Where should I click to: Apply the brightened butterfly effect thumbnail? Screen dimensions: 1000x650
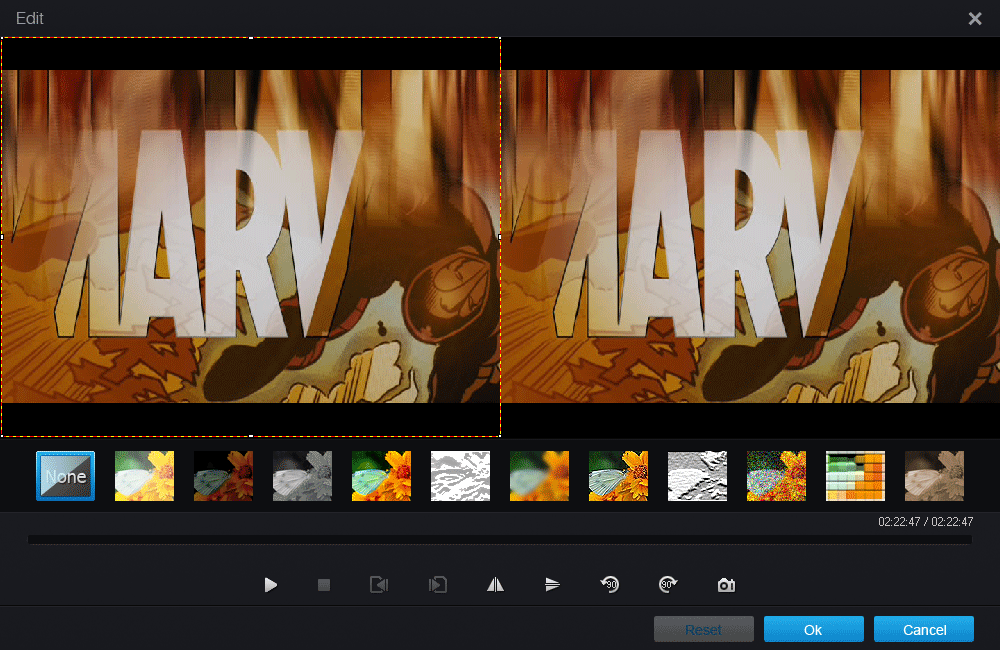[144, 476]
